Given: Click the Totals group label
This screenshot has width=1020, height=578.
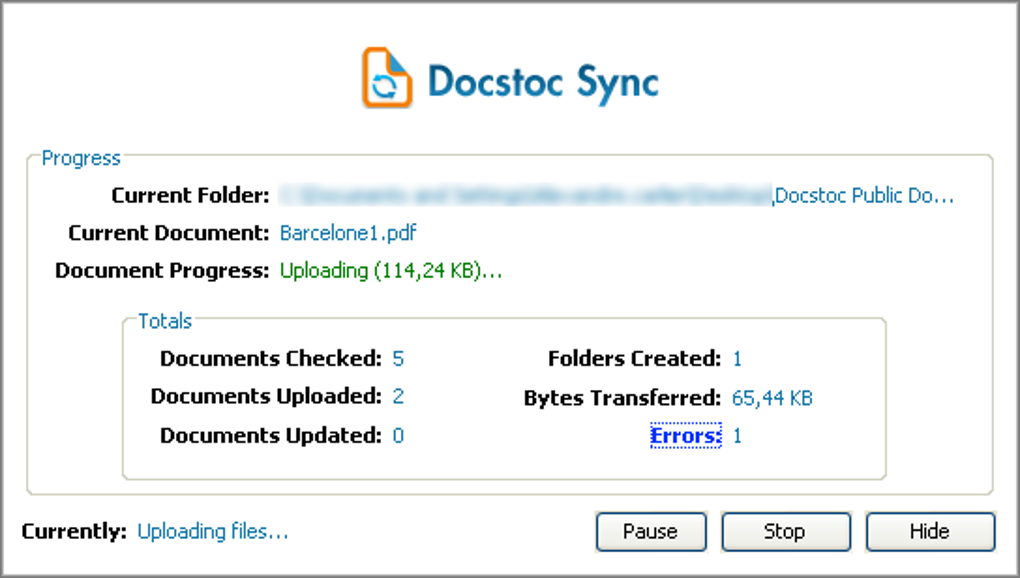Looking at the screenshot, I should click(x=165, y=321).
